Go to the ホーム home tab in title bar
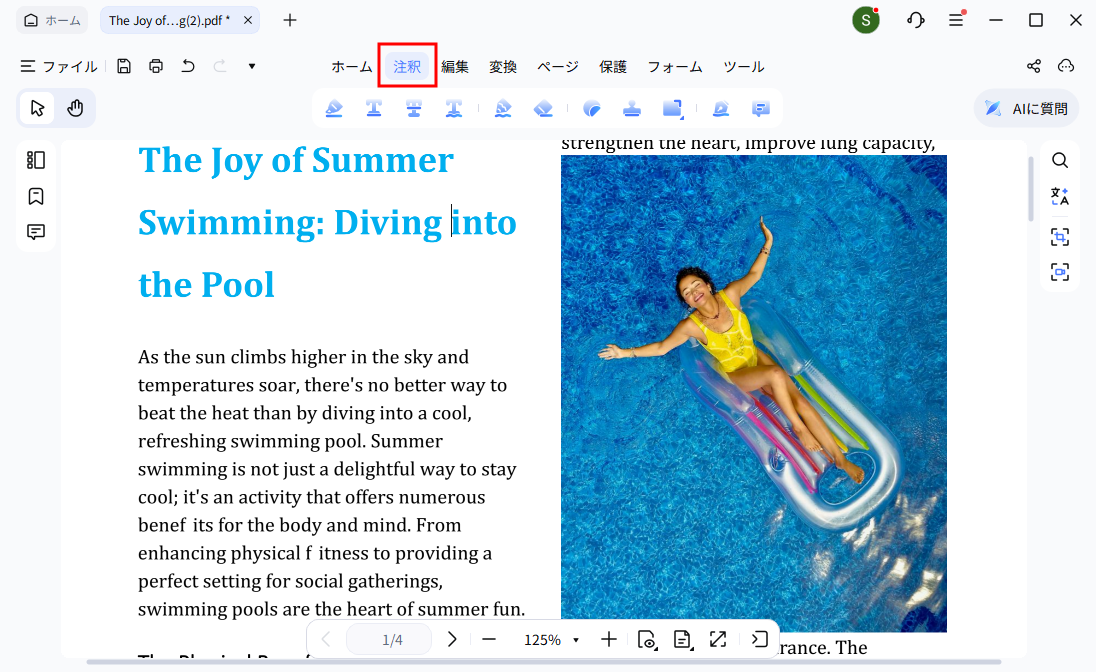This screenshot has height=672, width=1096. point(52,20)
